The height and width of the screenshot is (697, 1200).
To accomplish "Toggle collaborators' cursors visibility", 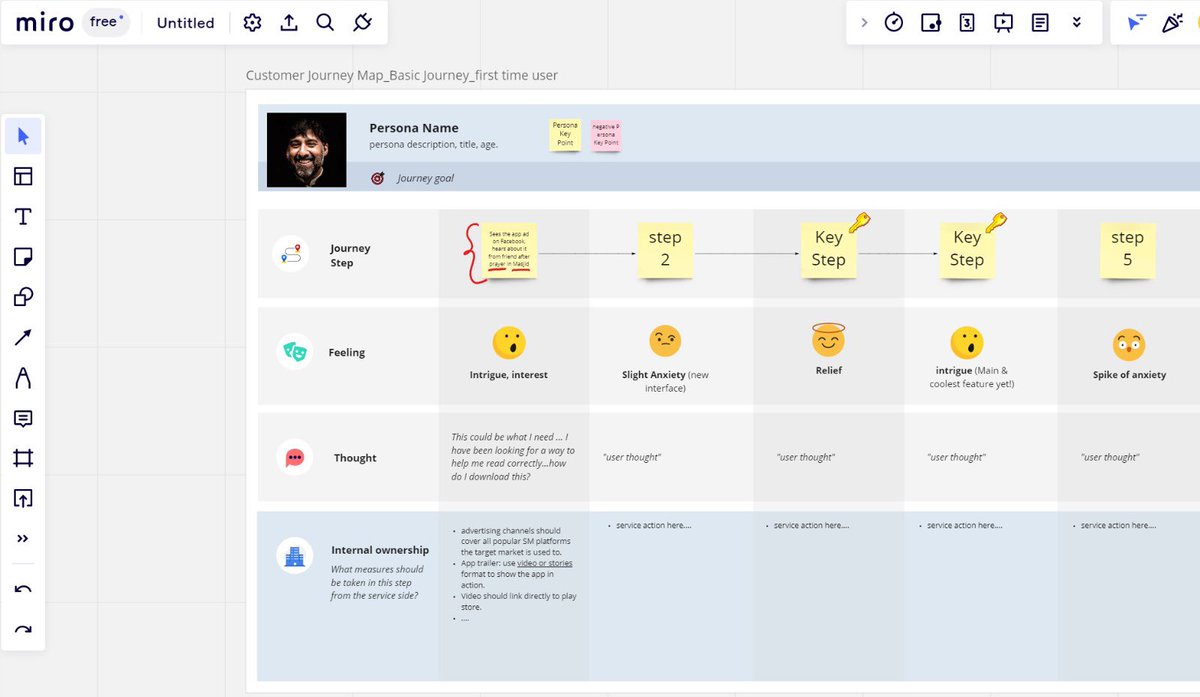I will [1136, 22].
